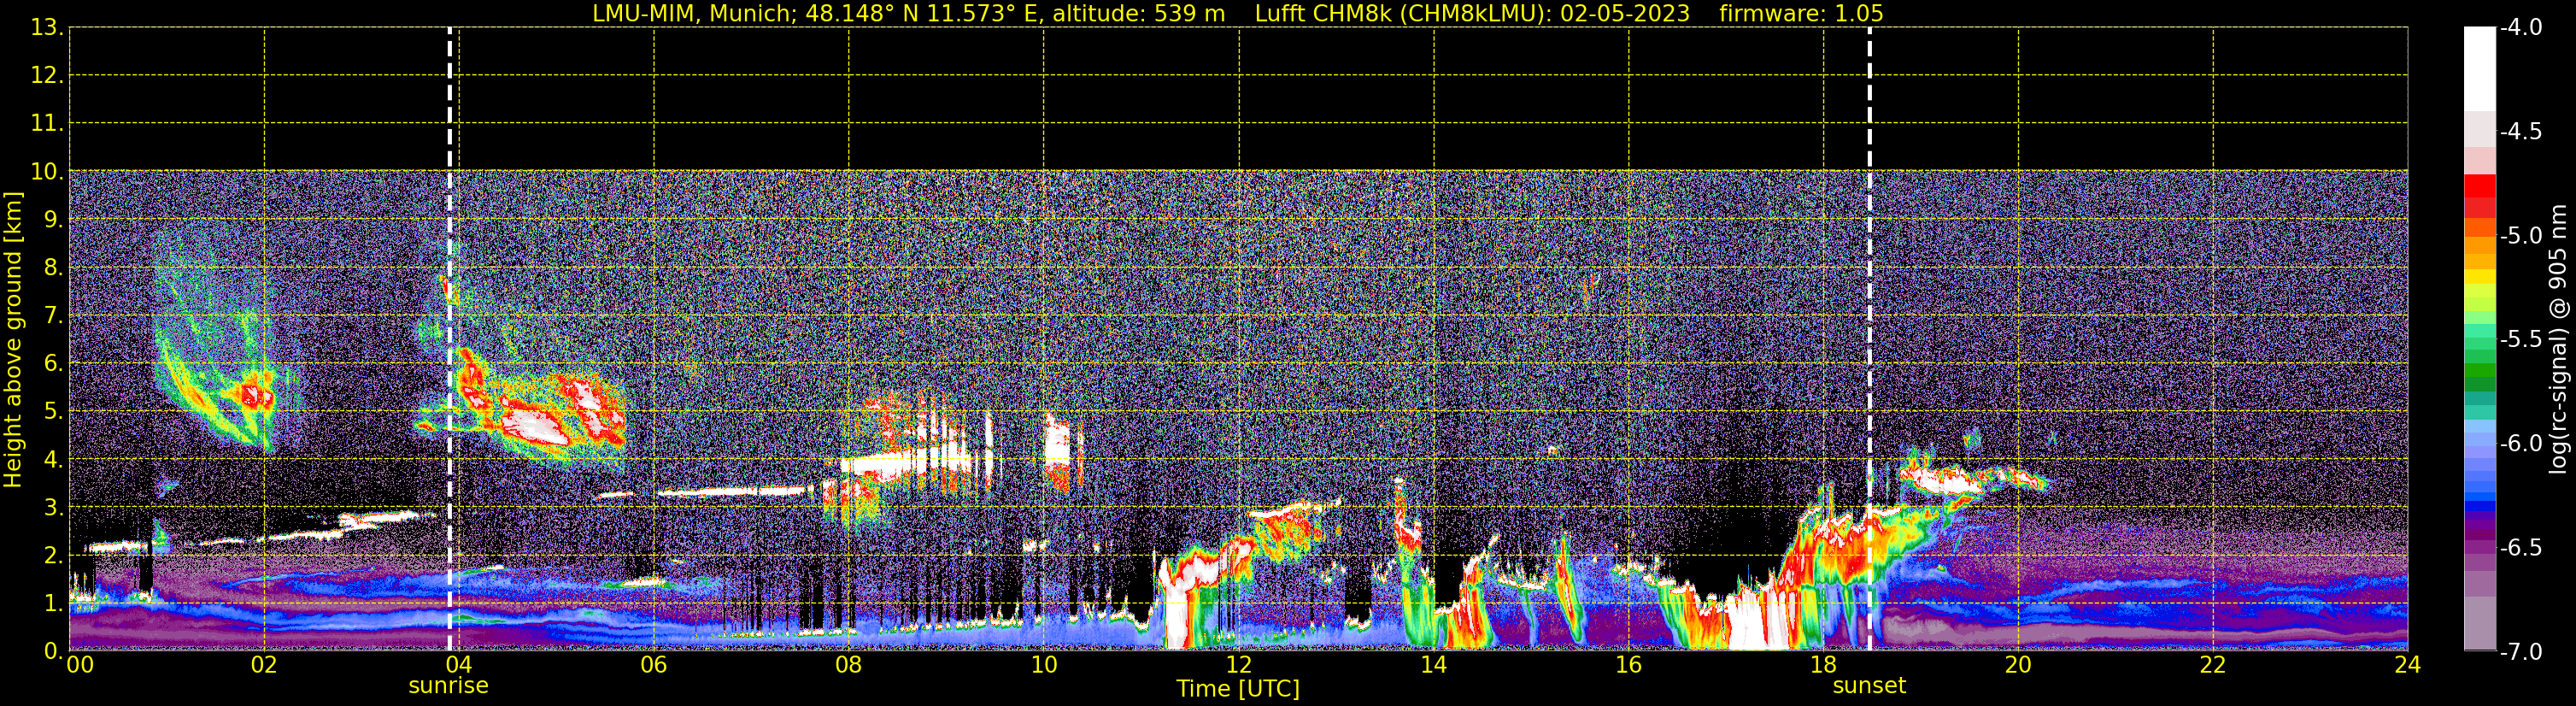Click the height-axis tick label "3."
The width and height of the screenshot is (2576, 706).
(x=53, y=507)
